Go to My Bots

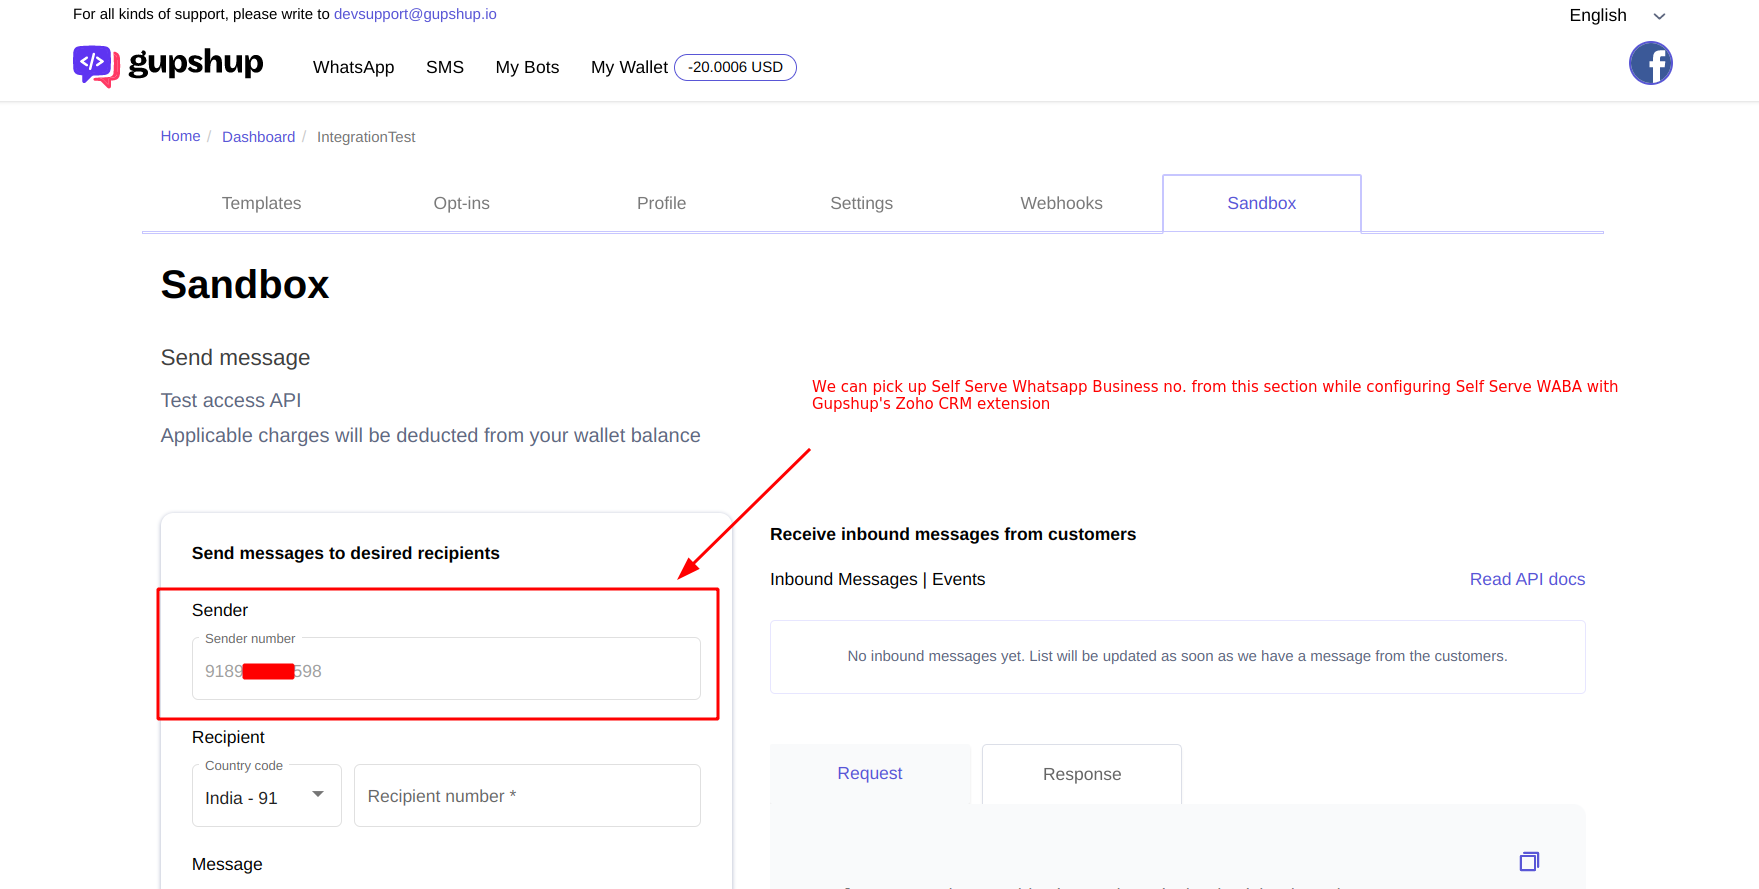527,67
